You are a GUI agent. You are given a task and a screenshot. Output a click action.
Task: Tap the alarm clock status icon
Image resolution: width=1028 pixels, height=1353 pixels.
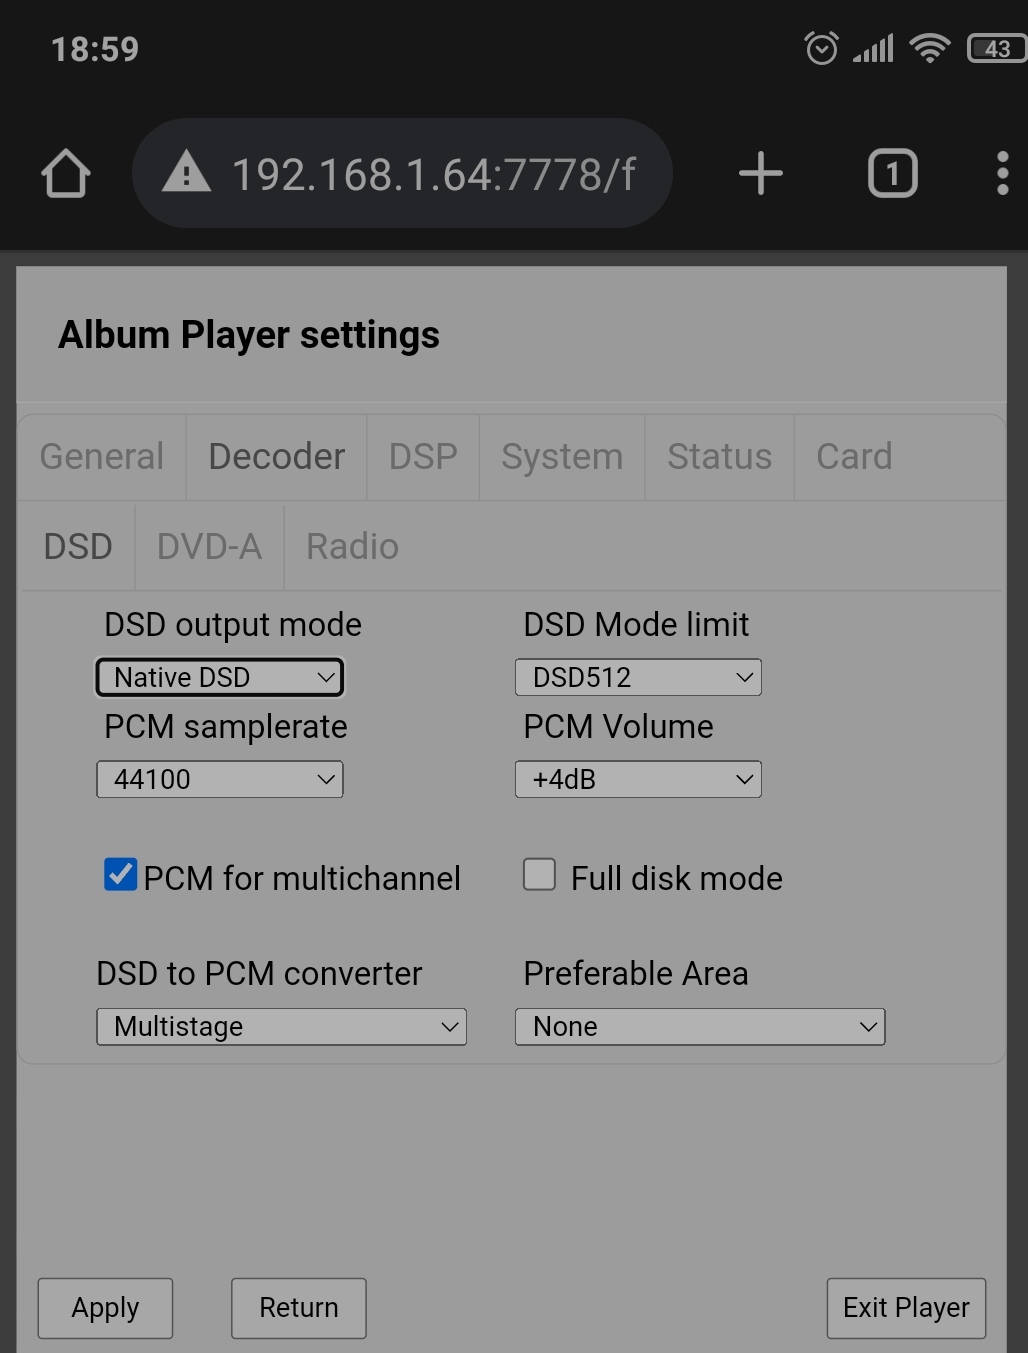pos(821,48)
